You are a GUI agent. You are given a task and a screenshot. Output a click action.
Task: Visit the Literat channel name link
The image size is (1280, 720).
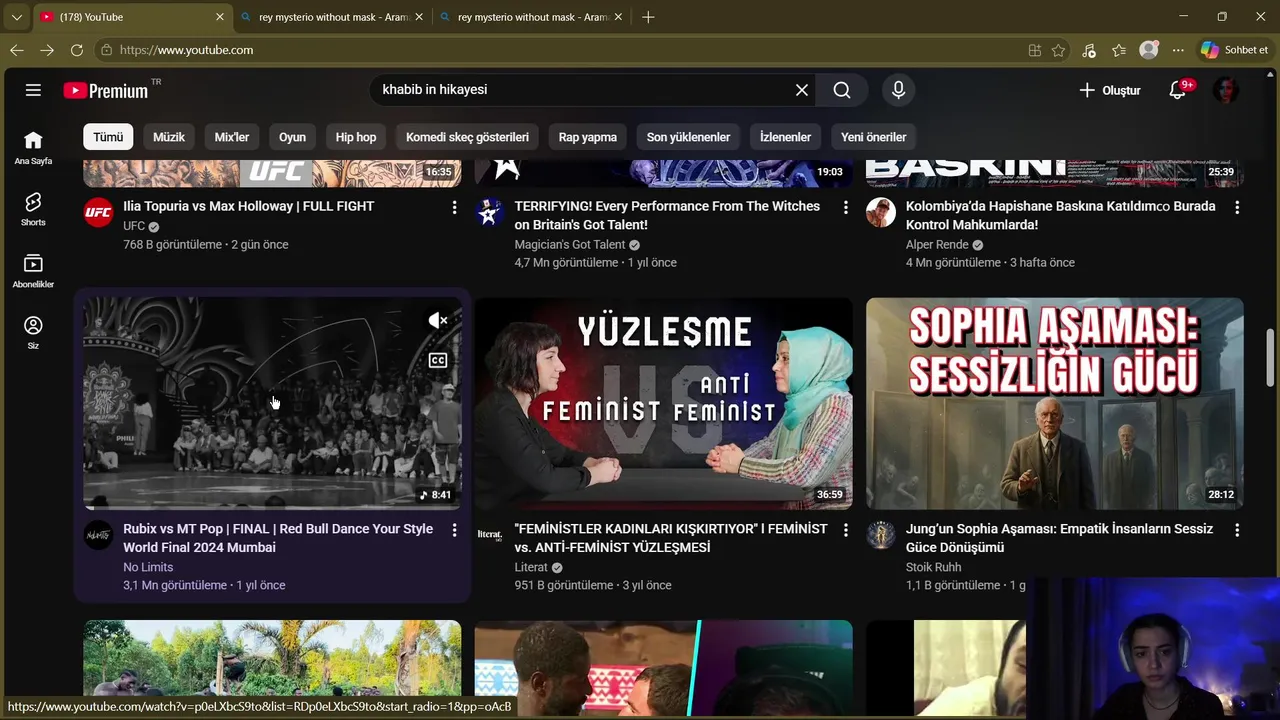click(x=531, y=567)
